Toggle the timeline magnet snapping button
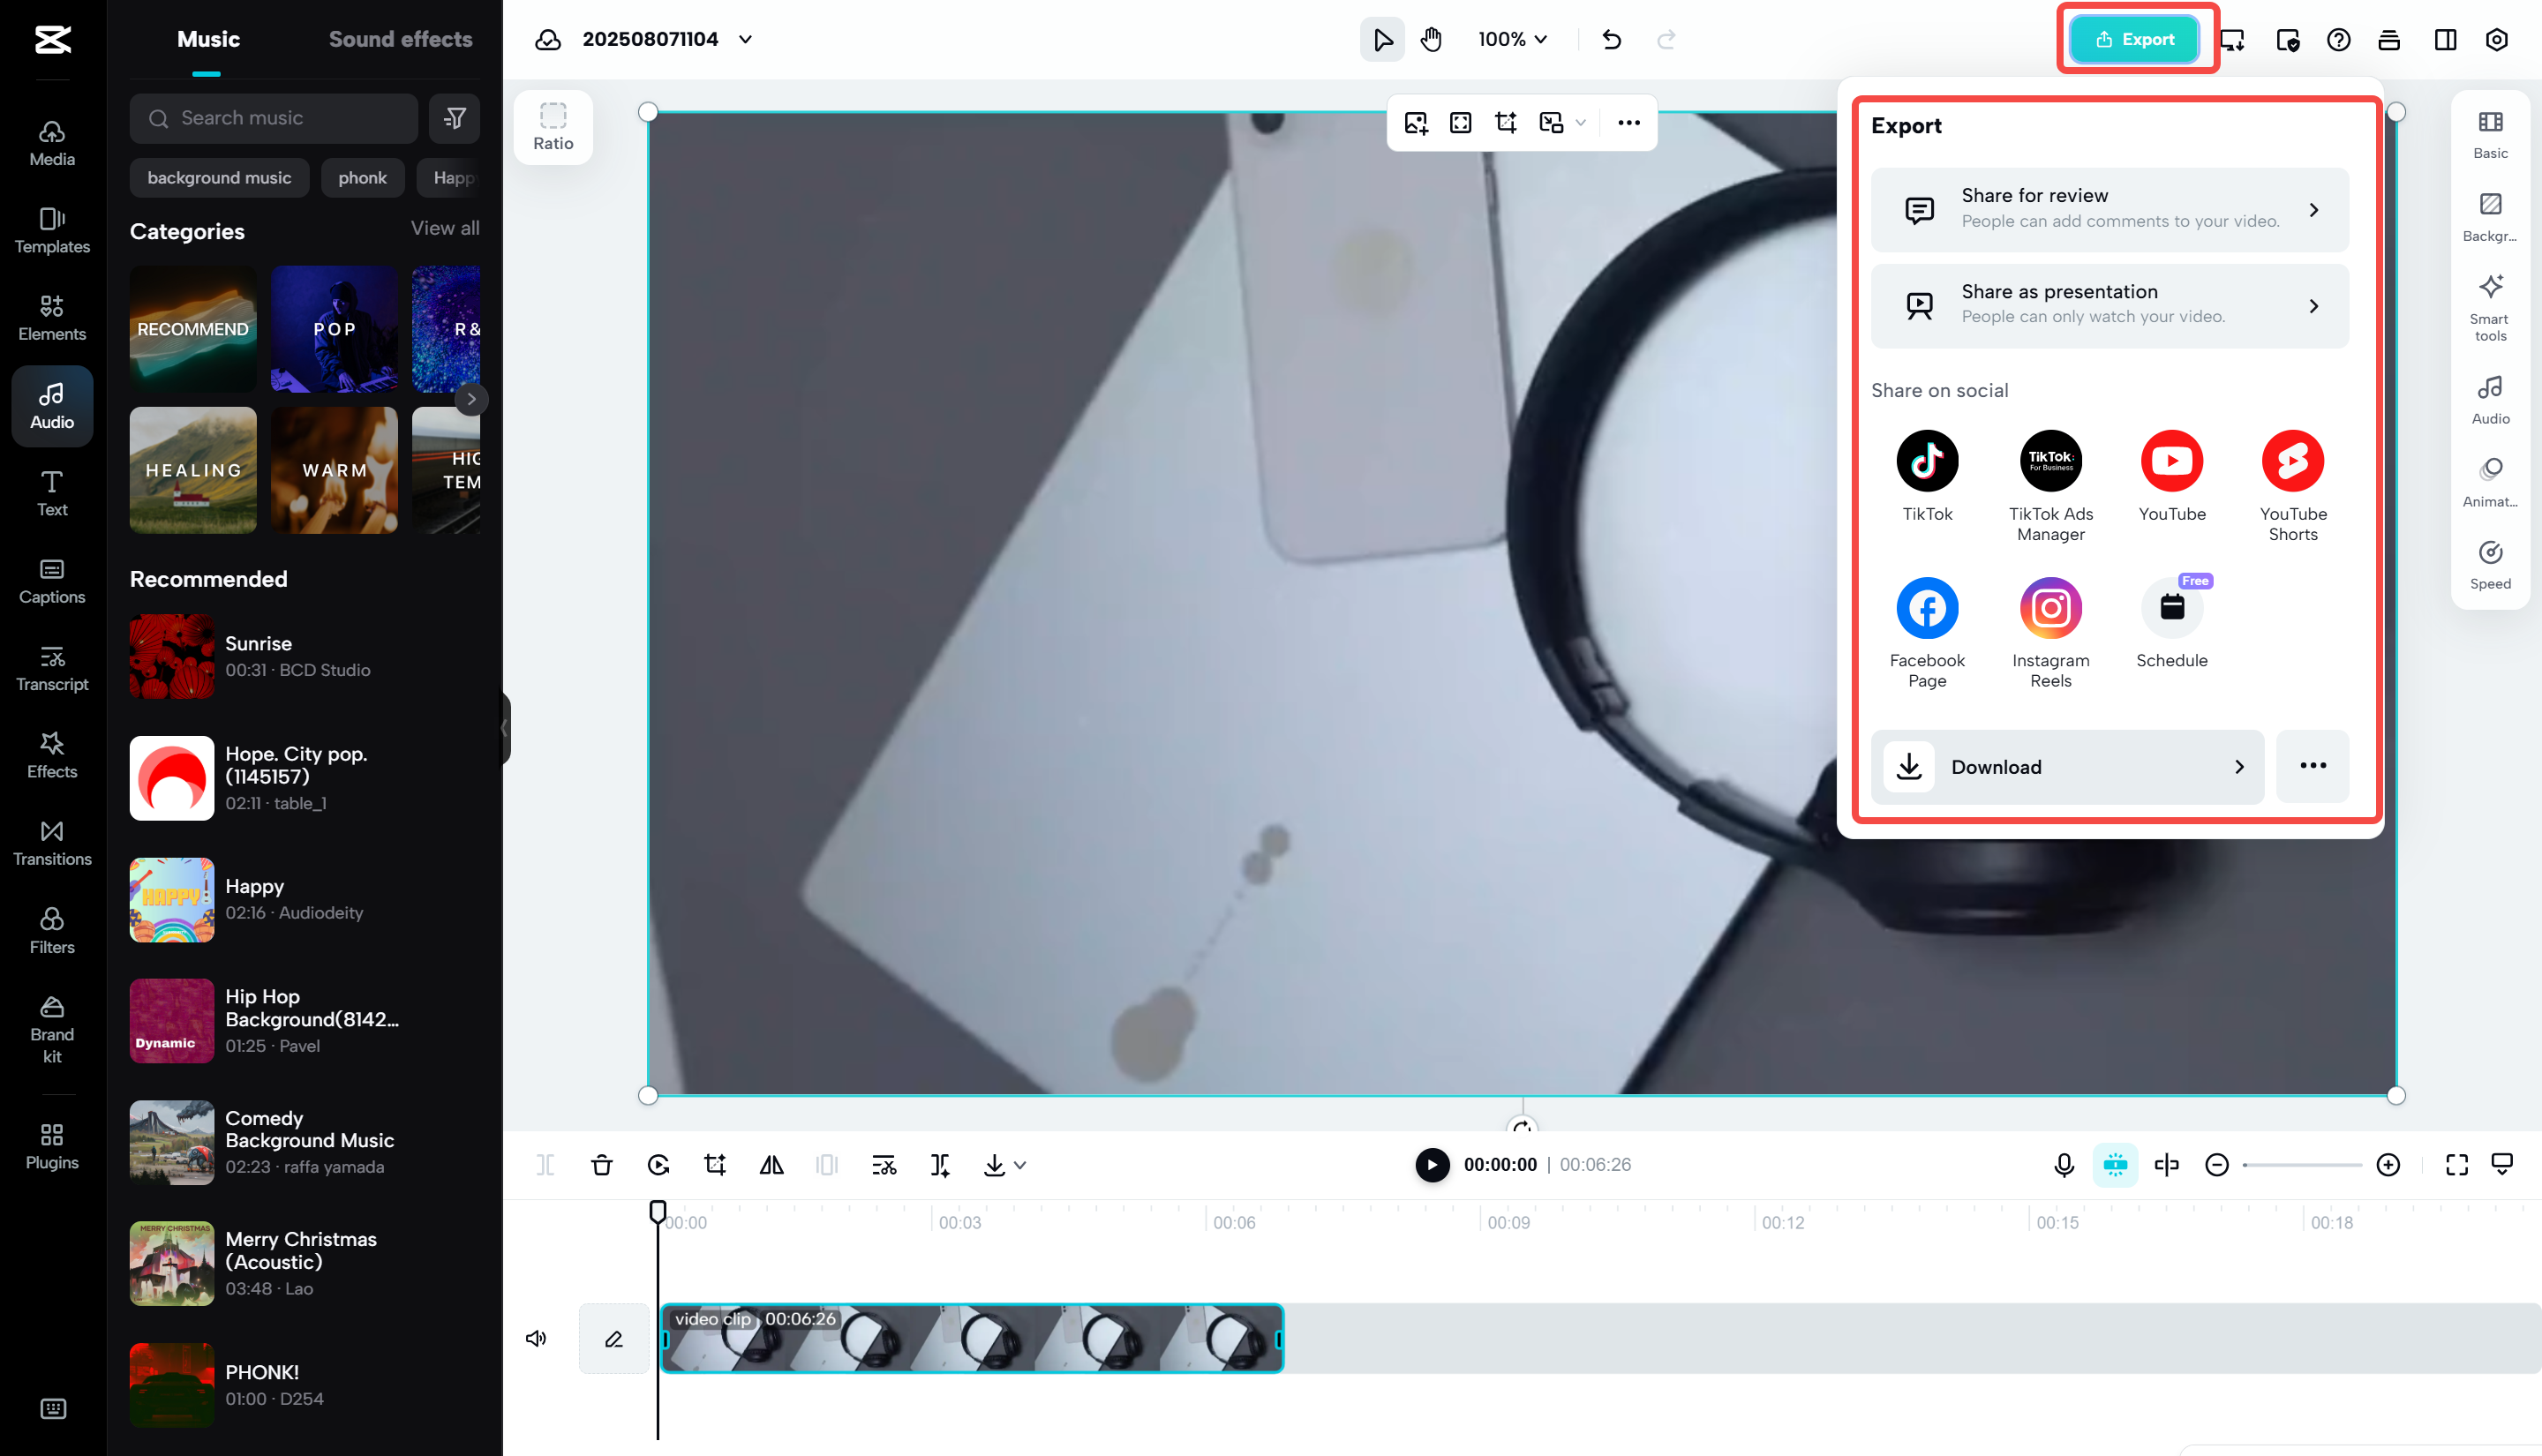This screenshot has height=1456, width=2542. [x=2115, y=1165]
